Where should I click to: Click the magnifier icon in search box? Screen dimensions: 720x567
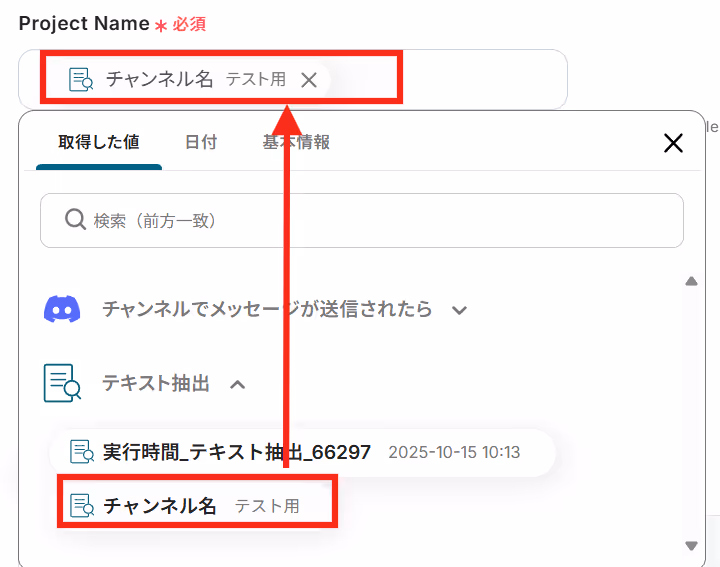point(75,220)
